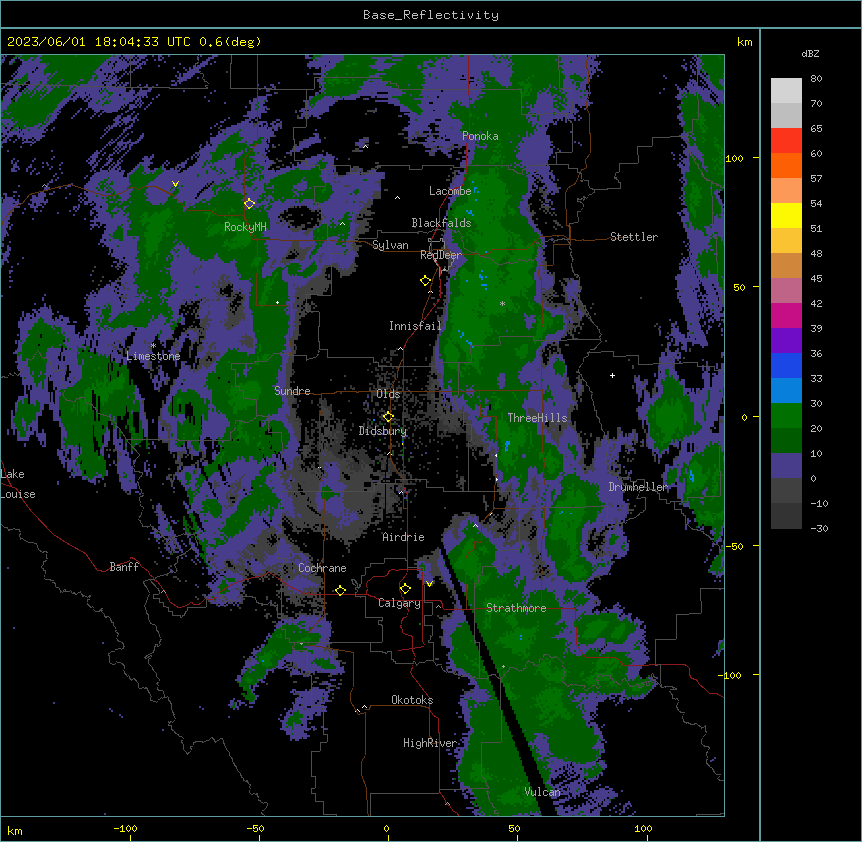Viewport: 862px width, 842px height.
Task: Click the Sylvan label
Action: coord(390,245)
